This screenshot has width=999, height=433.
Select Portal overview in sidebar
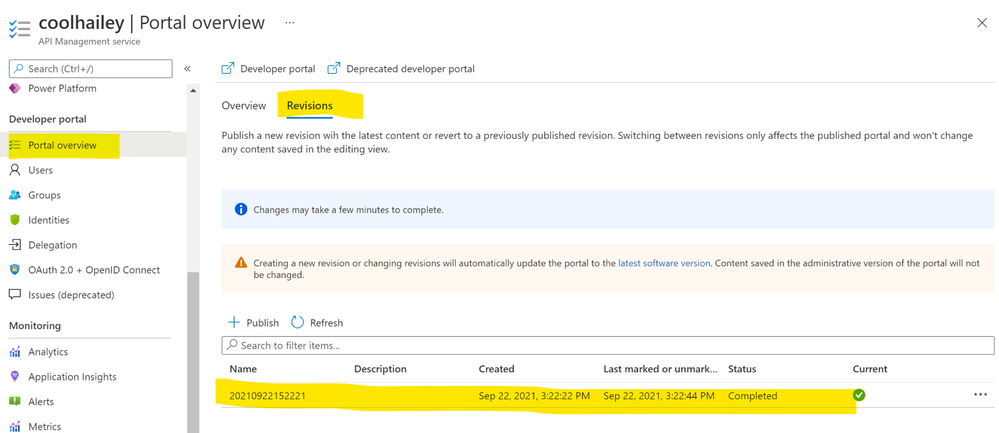coord(62,145)
